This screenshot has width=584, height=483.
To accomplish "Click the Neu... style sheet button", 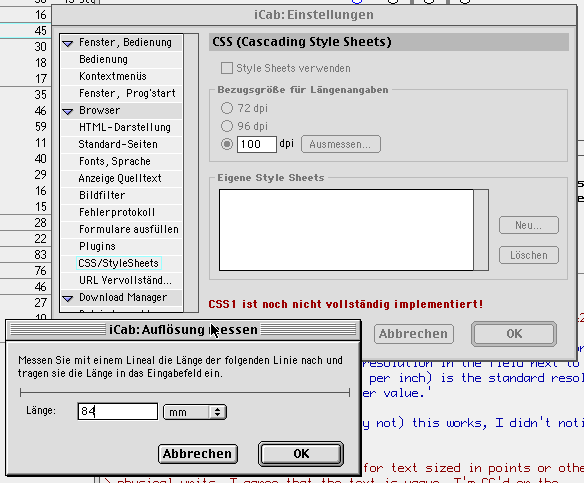I will 529,225.
